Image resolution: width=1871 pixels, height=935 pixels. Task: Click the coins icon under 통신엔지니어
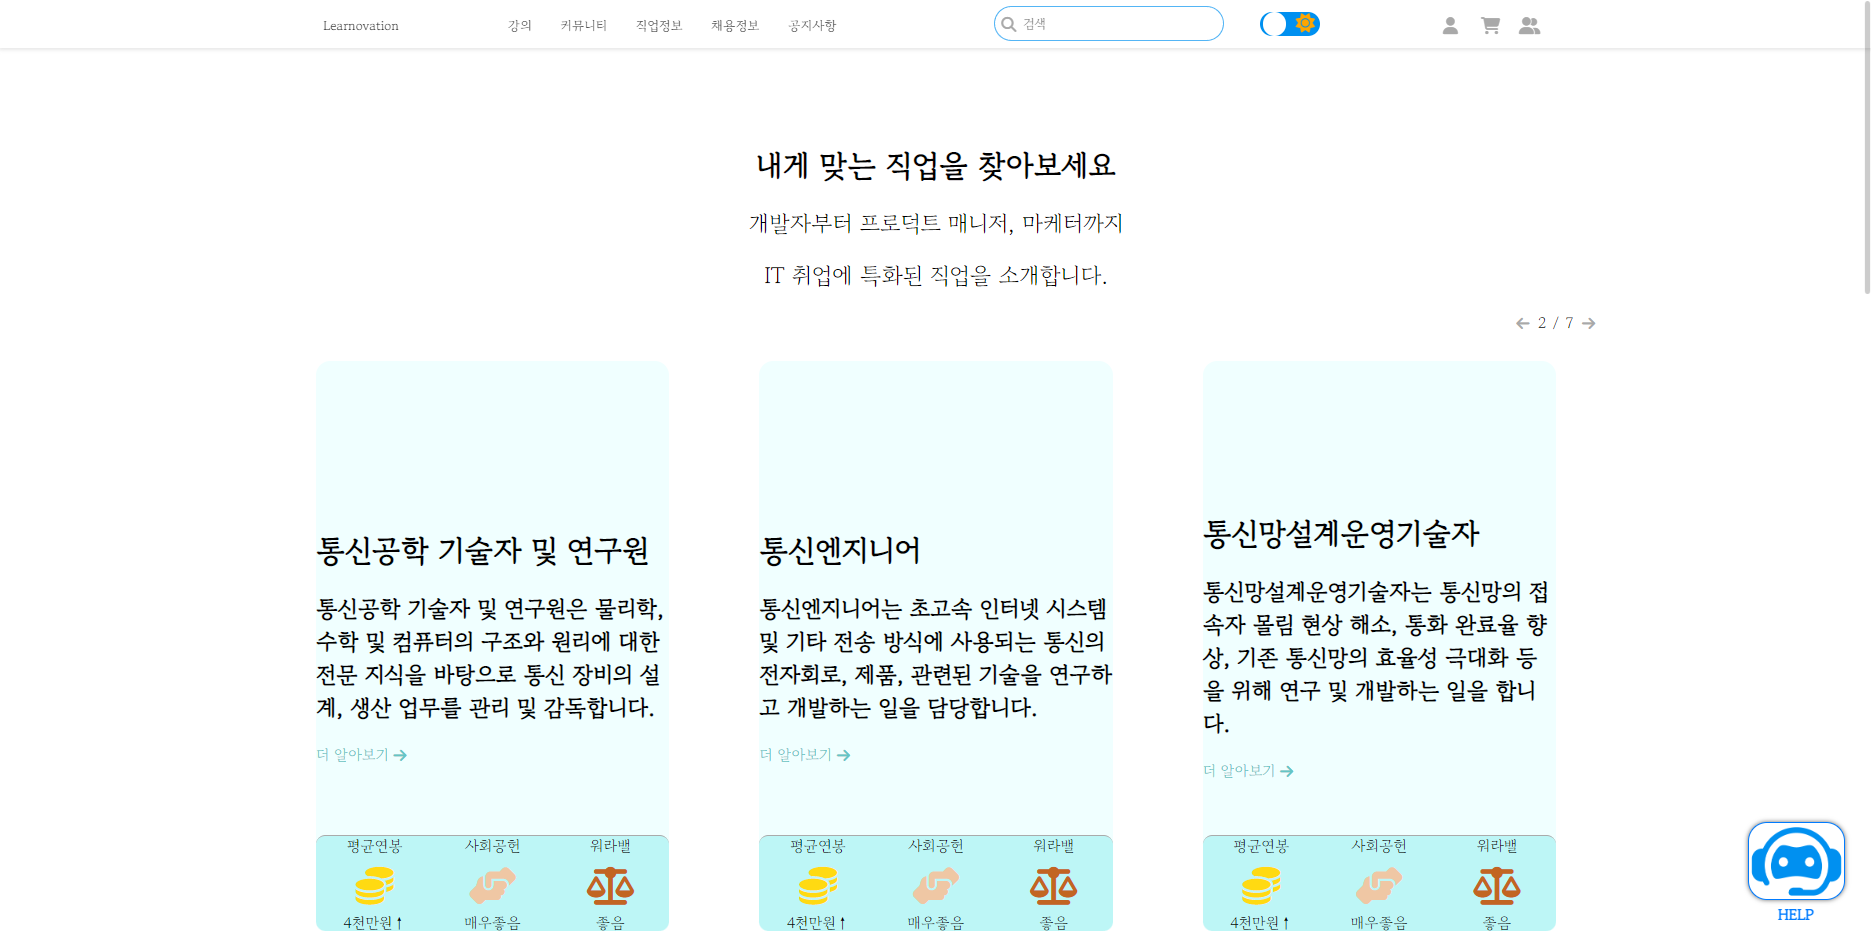point(818,886)
